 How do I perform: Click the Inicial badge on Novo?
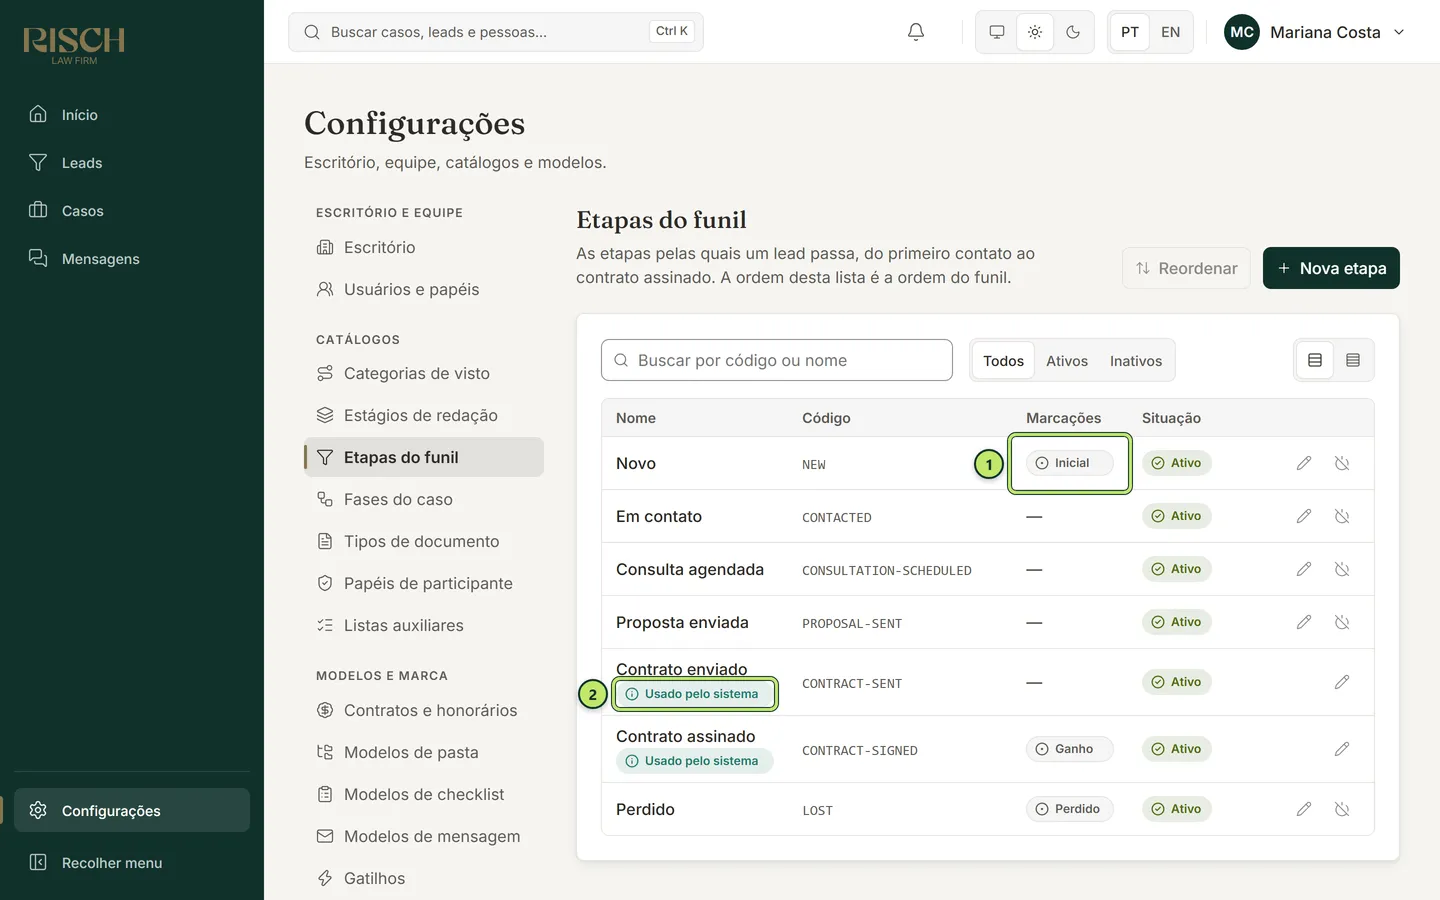[1069, 463]
